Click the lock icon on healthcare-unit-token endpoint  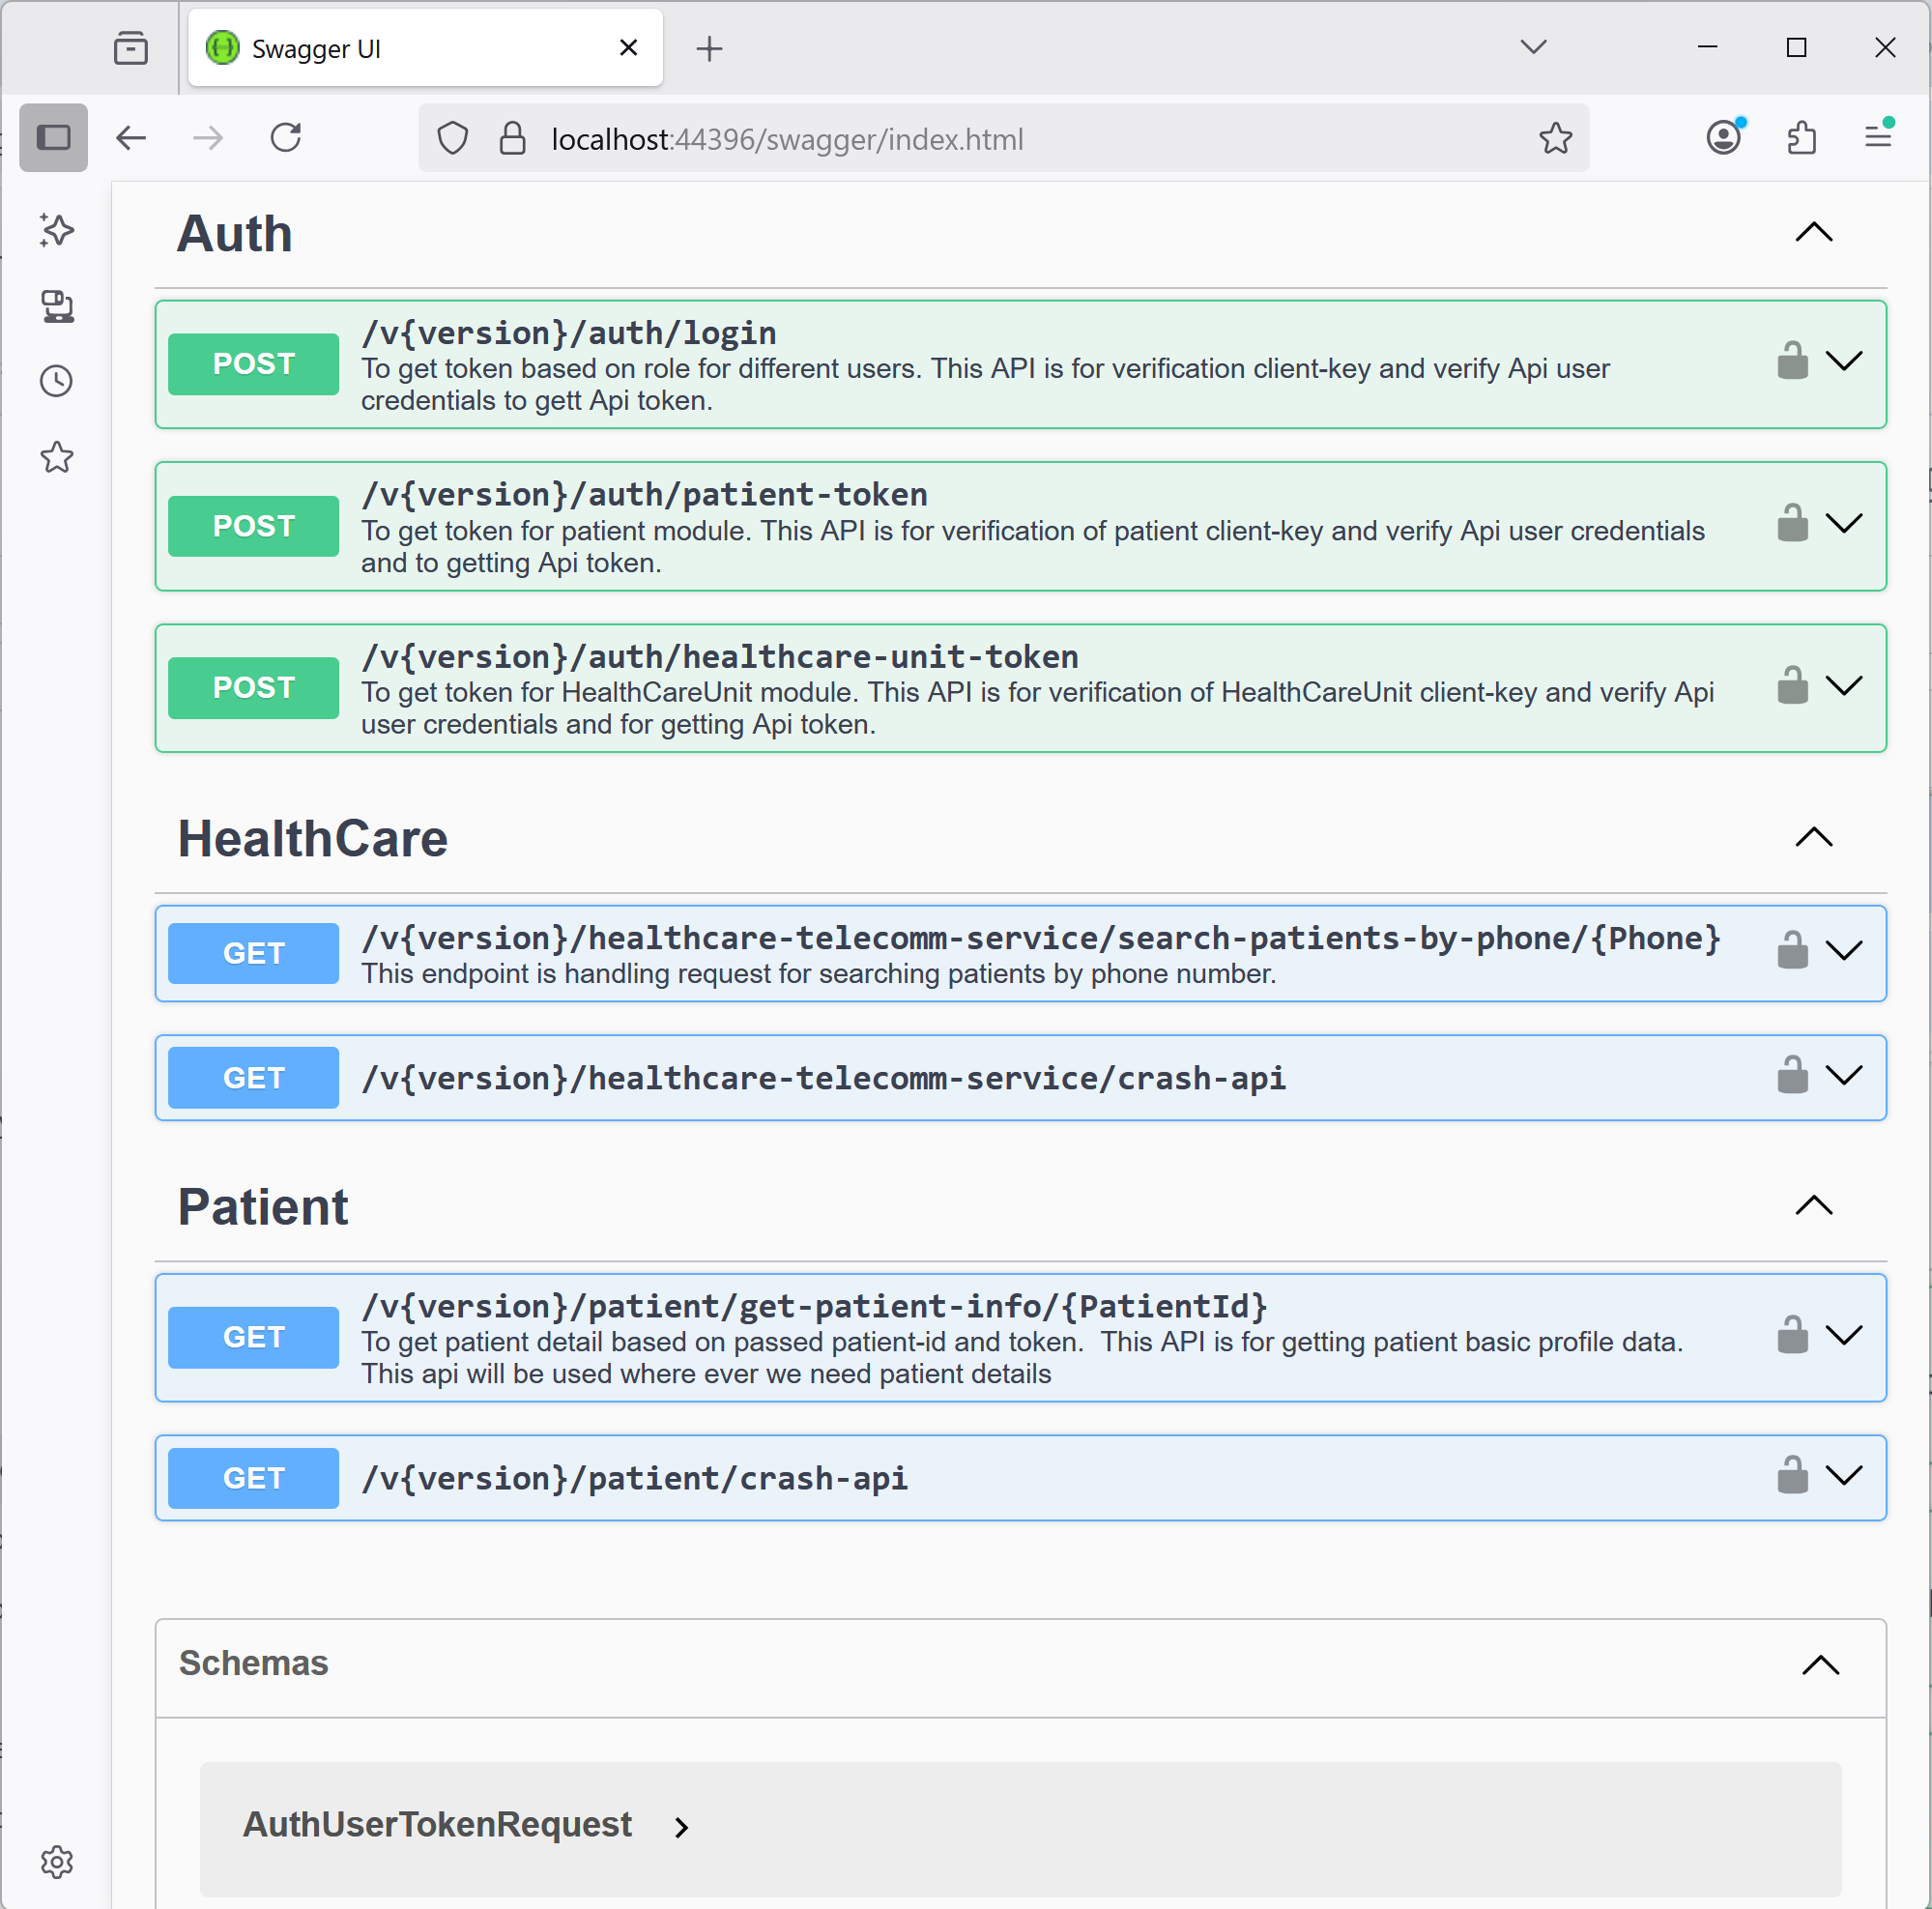1792,686
